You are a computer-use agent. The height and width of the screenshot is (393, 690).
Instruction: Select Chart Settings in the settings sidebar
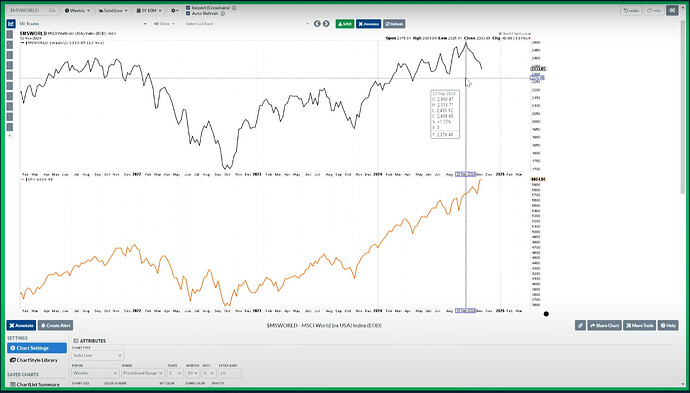37,348
